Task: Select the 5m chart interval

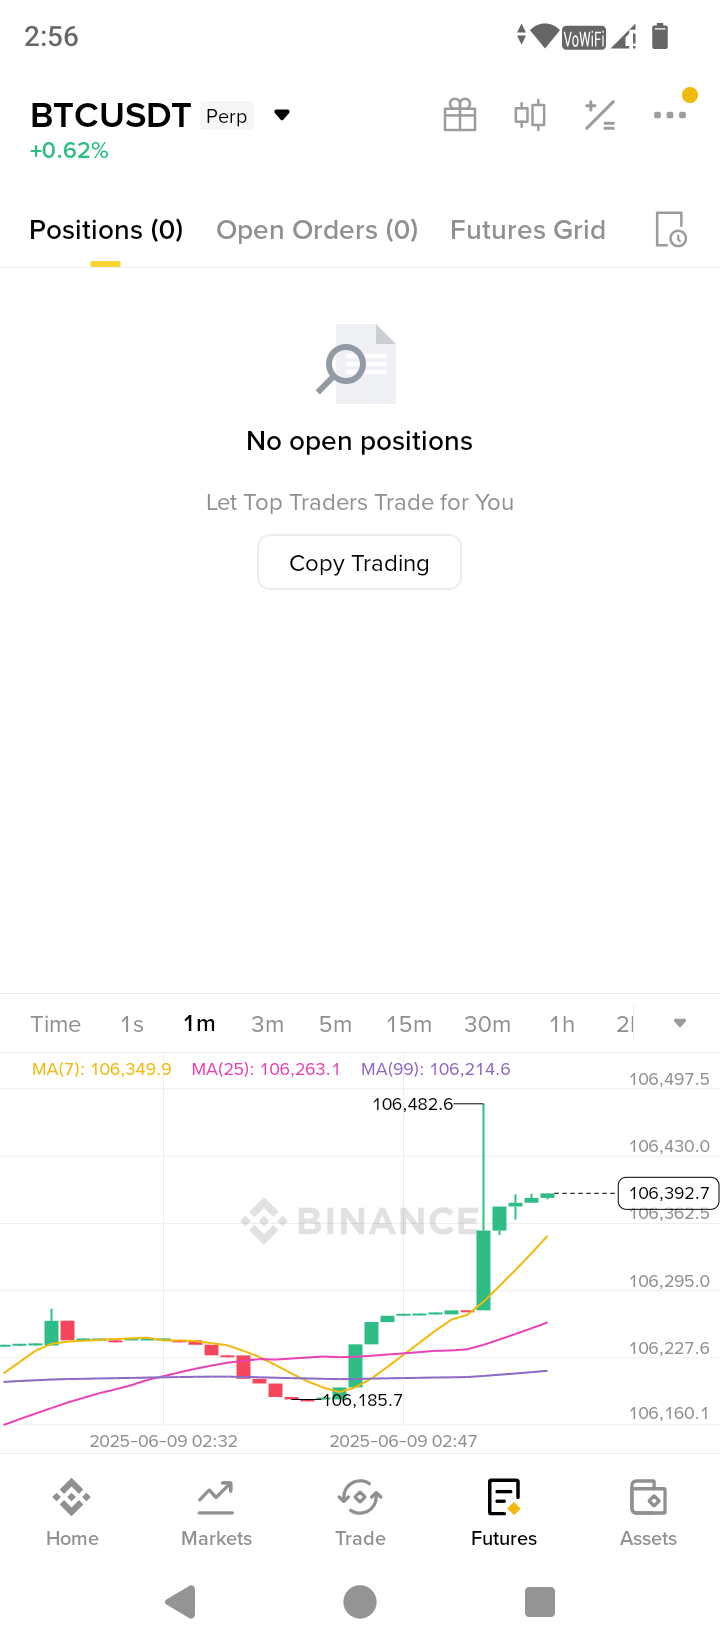Action: coord(335,1024)
